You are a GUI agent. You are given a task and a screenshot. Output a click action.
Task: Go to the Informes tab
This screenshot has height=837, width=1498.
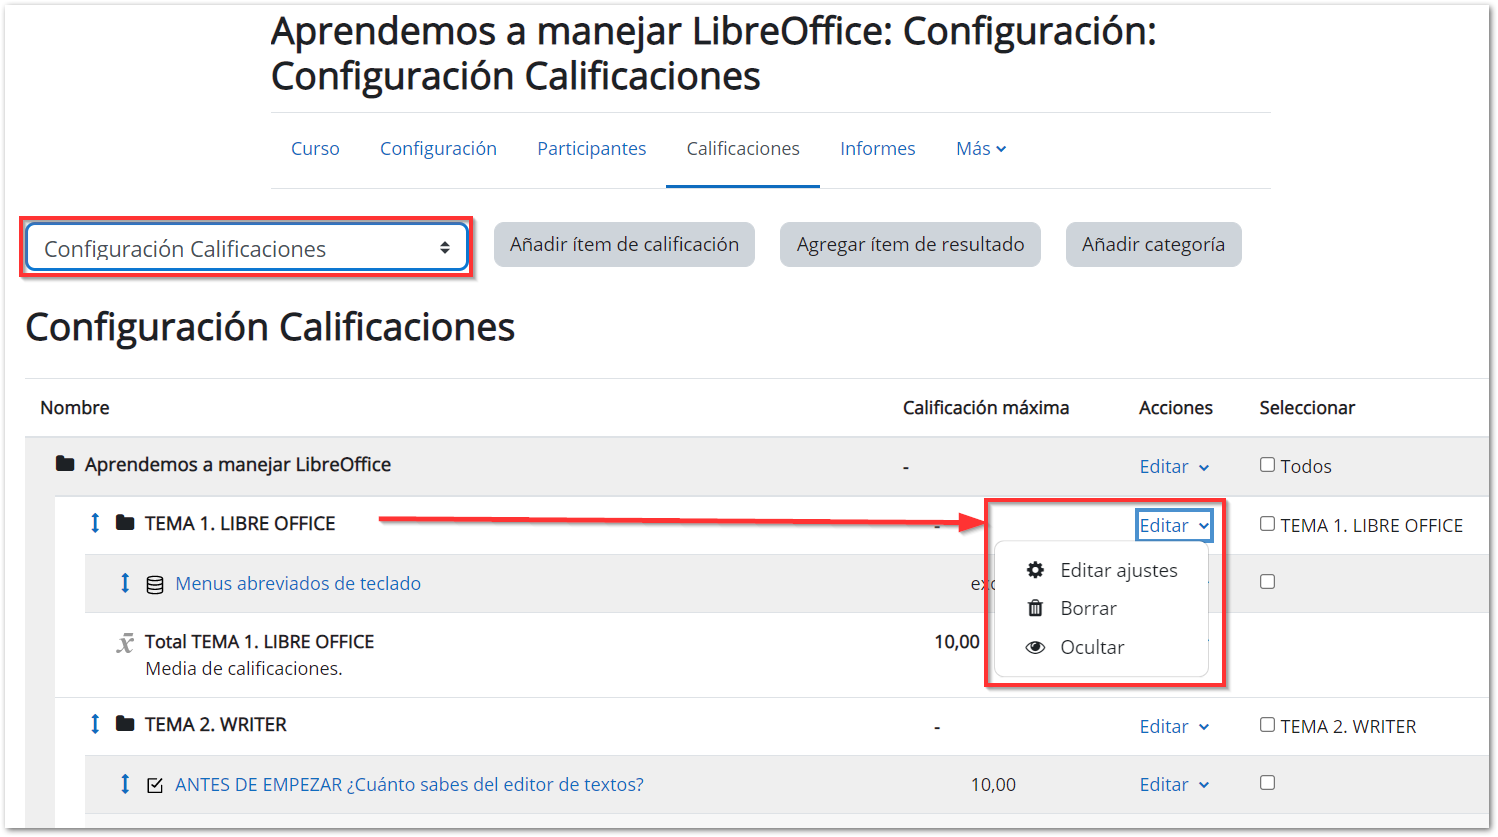pyautogui.click(x=877, y=148)
